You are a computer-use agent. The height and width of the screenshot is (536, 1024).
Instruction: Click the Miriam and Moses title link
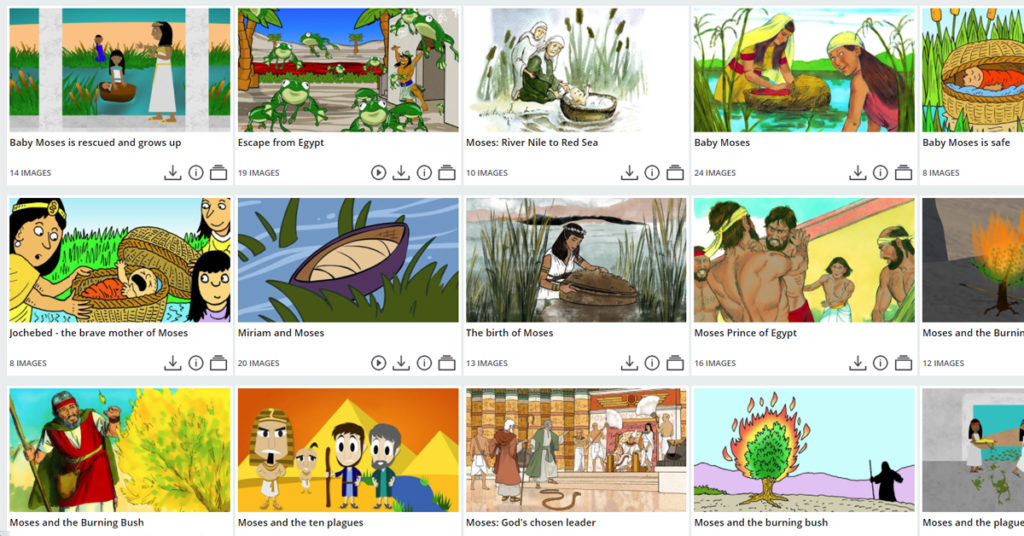[x=281, y=332]
